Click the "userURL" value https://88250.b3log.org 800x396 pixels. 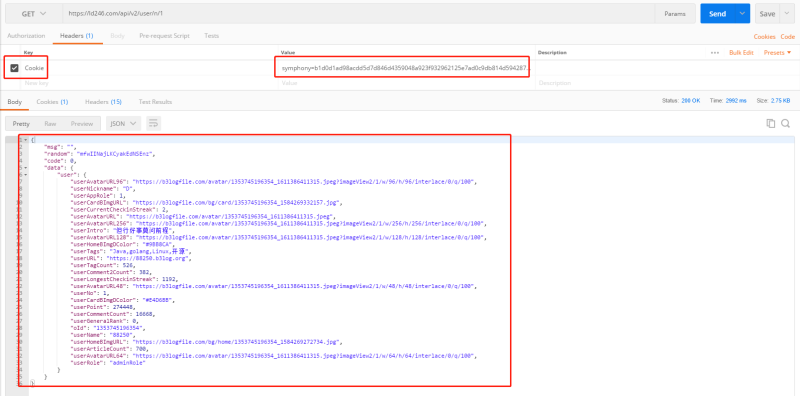coord(148,258)
